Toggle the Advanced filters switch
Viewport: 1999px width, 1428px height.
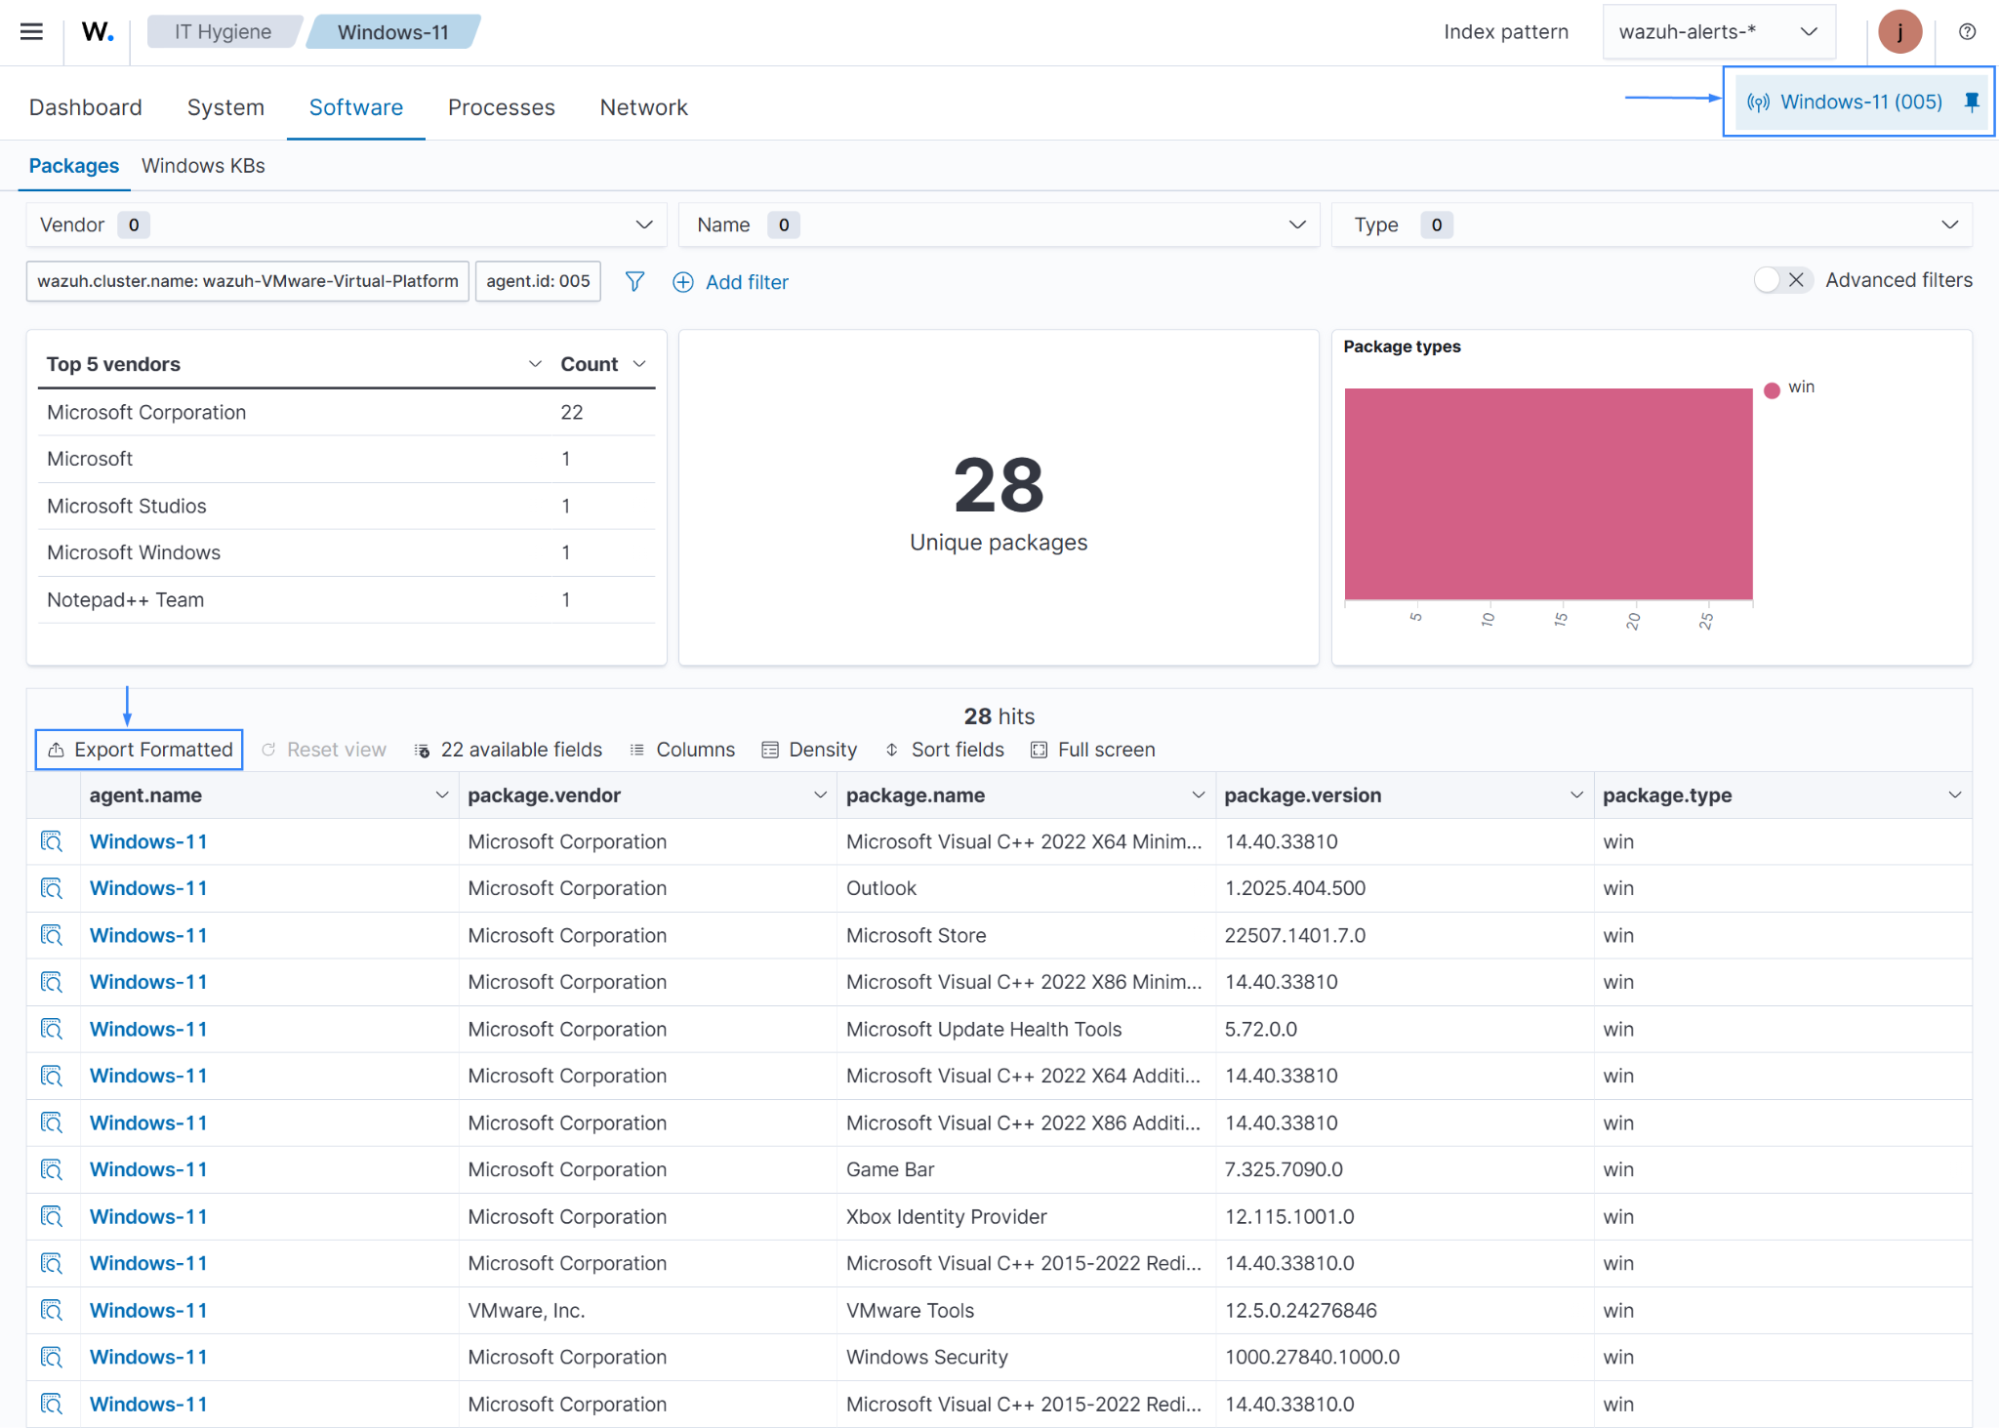[1782, 281]
